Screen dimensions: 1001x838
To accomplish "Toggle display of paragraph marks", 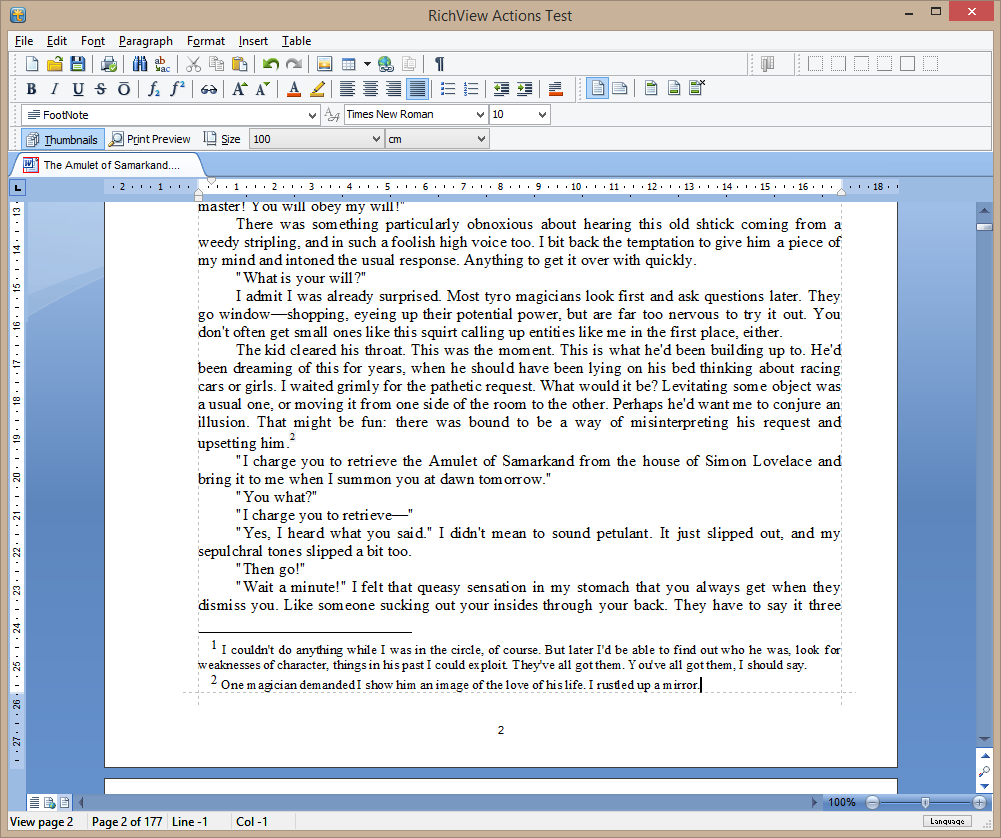I will coord(439,64).
